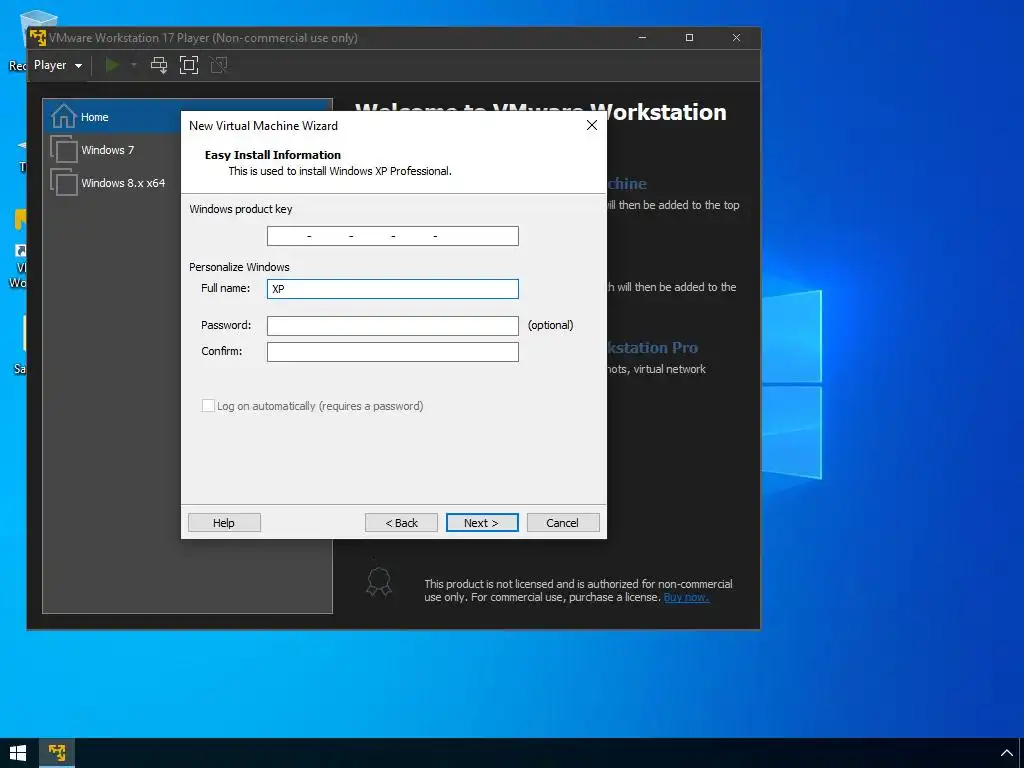Click the Home house icon
This screenshot has height=768, width=1024.
click(63, 116)
